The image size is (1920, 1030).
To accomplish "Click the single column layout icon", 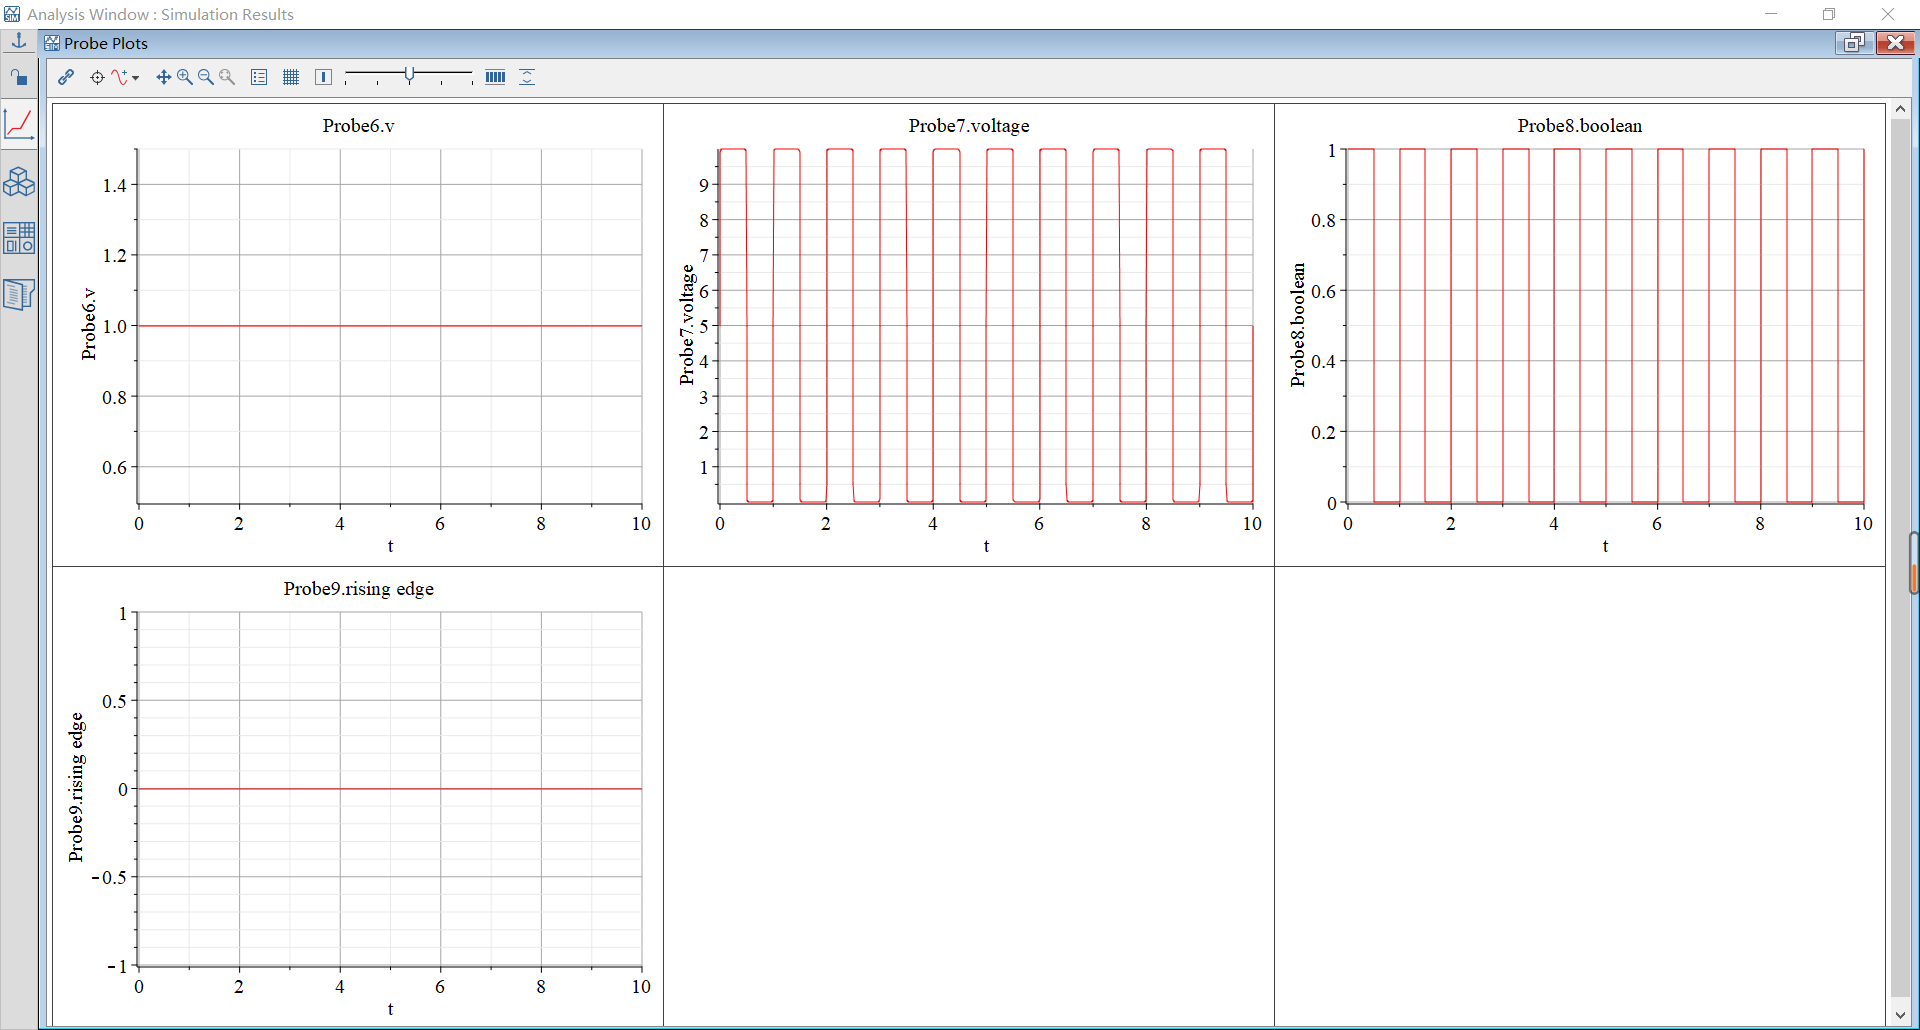I will (x=323, y=77).
